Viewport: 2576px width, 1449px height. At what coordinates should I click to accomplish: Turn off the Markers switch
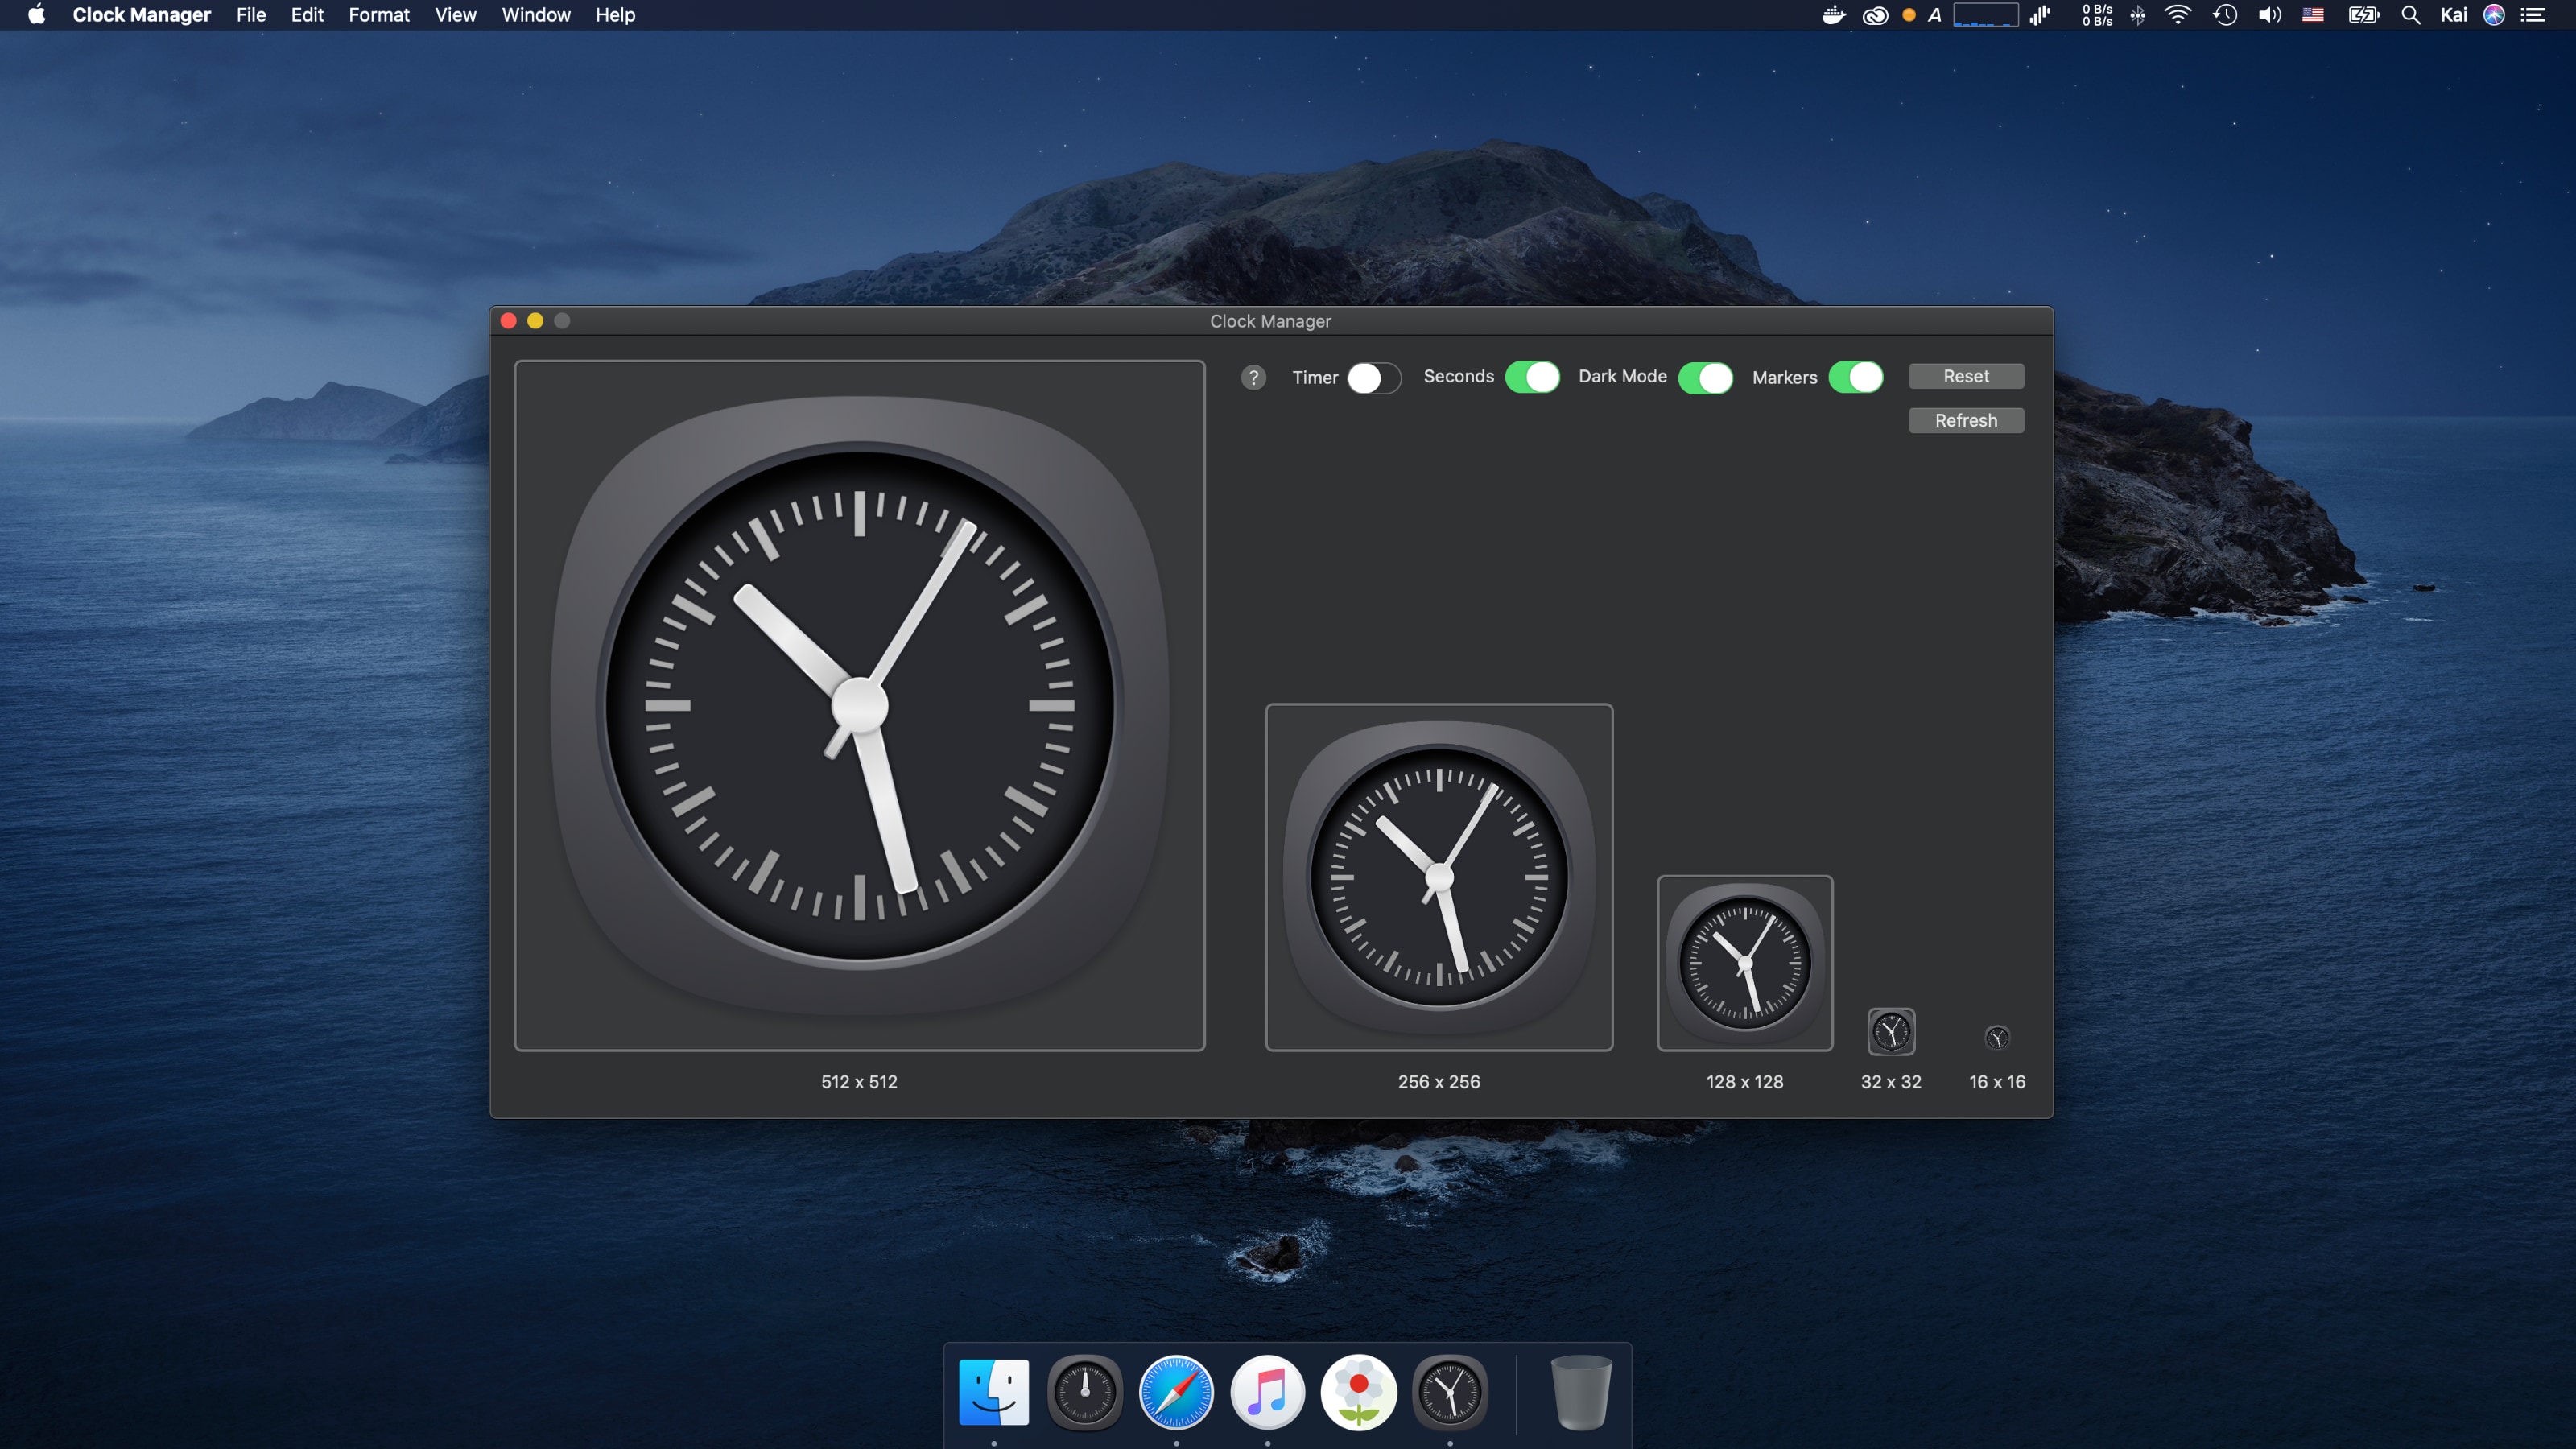(1857, 377)
